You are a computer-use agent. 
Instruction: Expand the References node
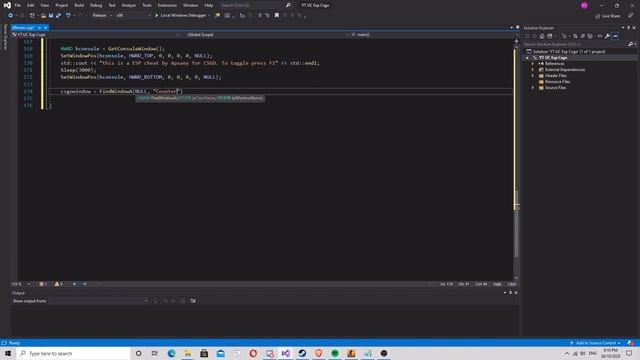tap(533, 64)
